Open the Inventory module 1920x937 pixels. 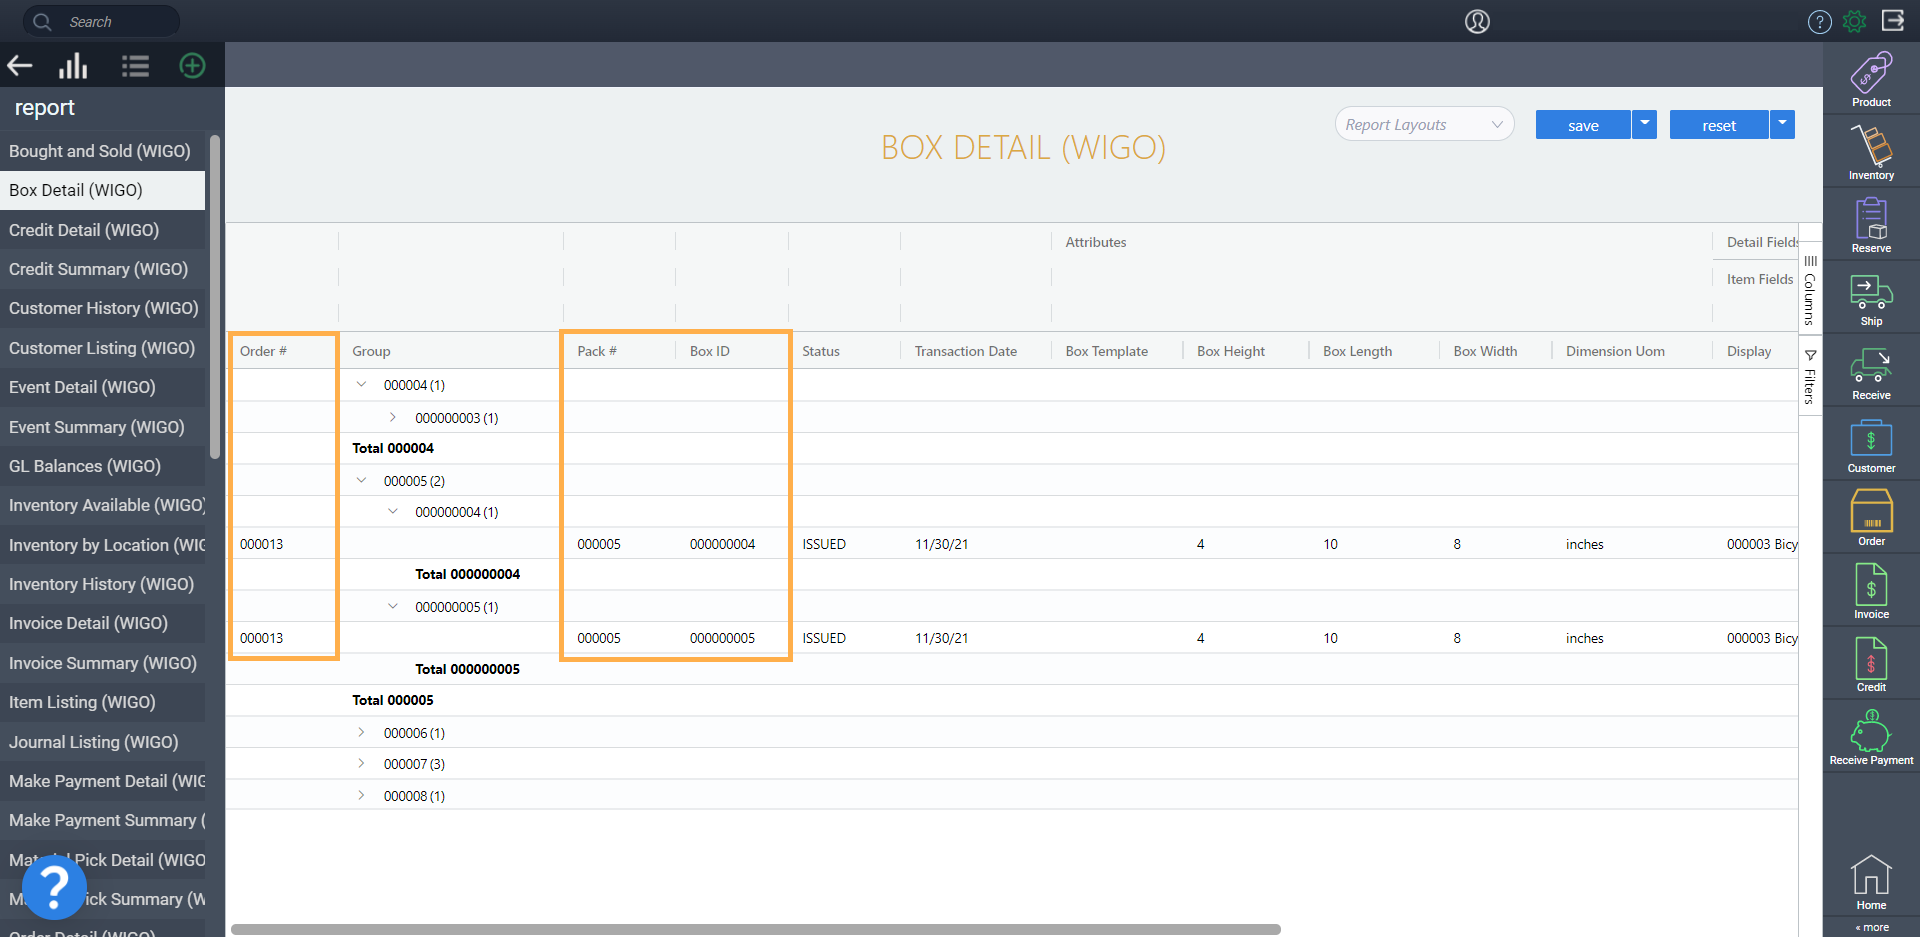coord(1871,152)
